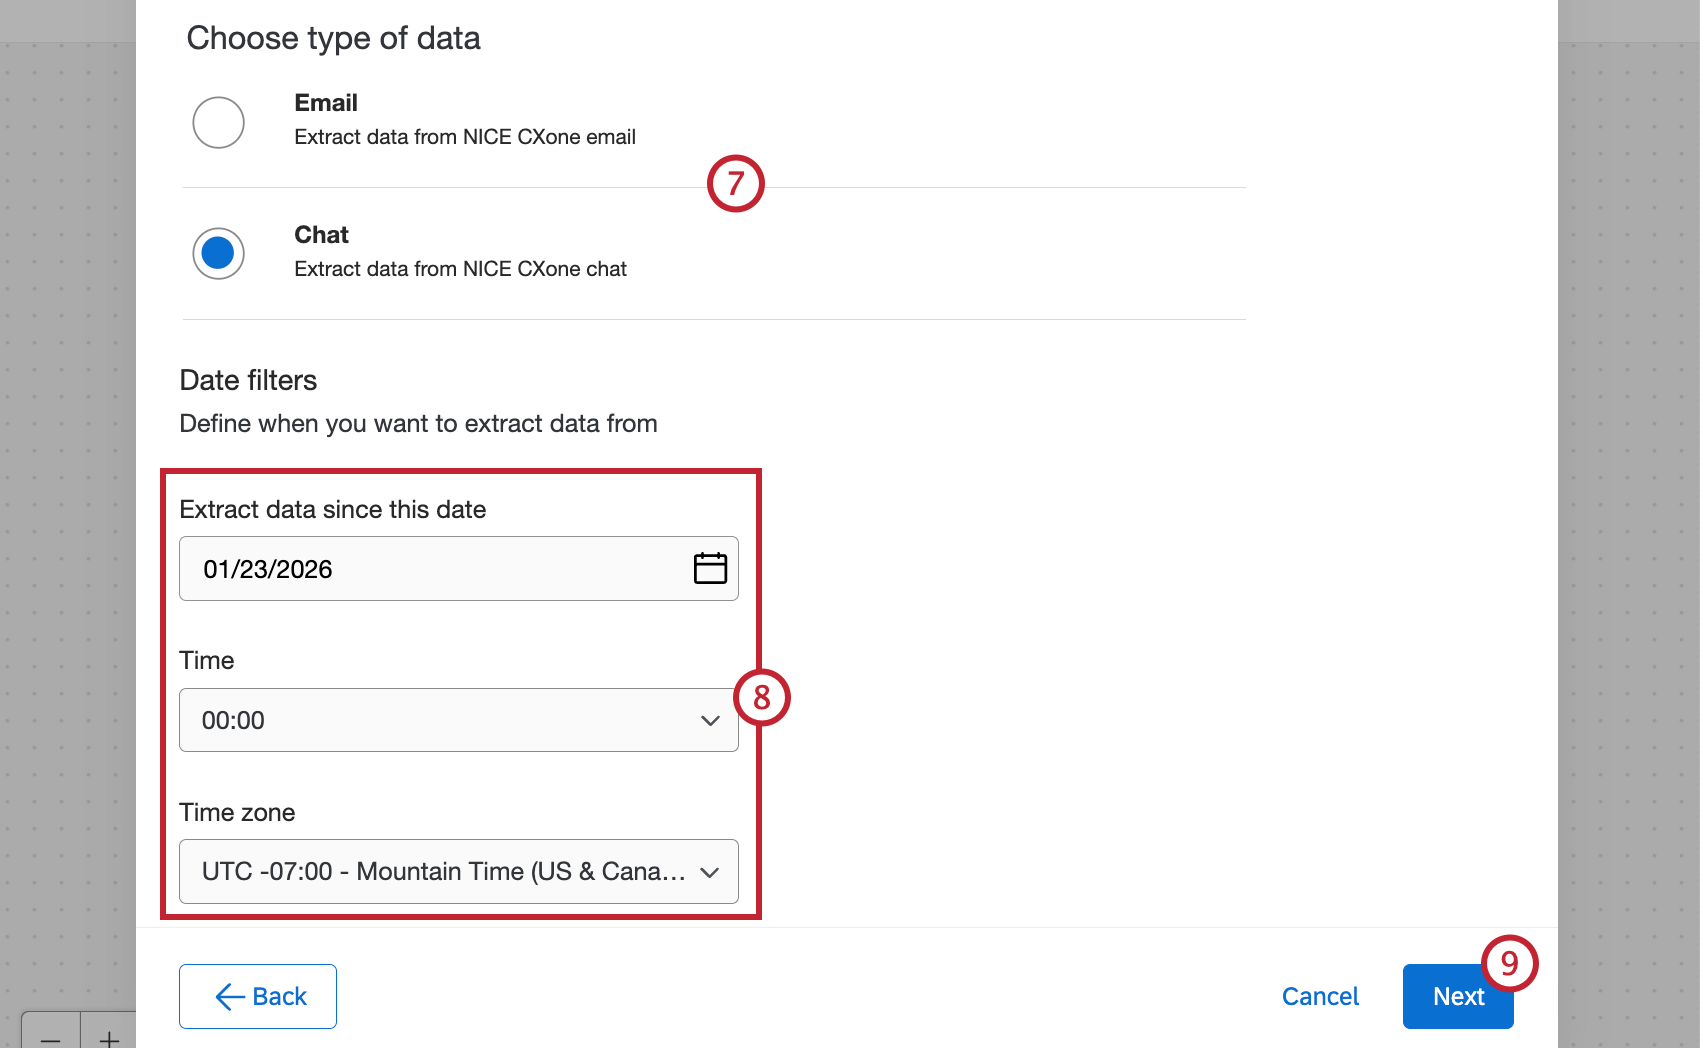Click the red circled number 8 marker
Screen dimensions: 1700x1048
tap(762, 697)
